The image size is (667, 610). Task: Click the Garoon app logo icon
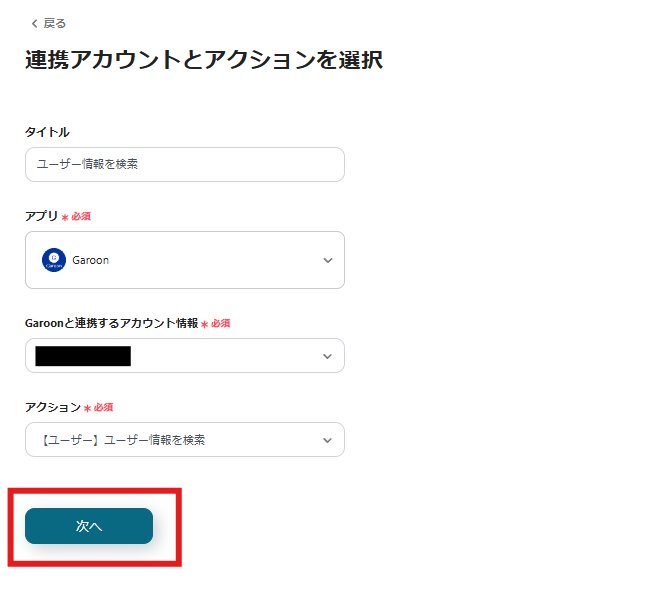(54, 260)
